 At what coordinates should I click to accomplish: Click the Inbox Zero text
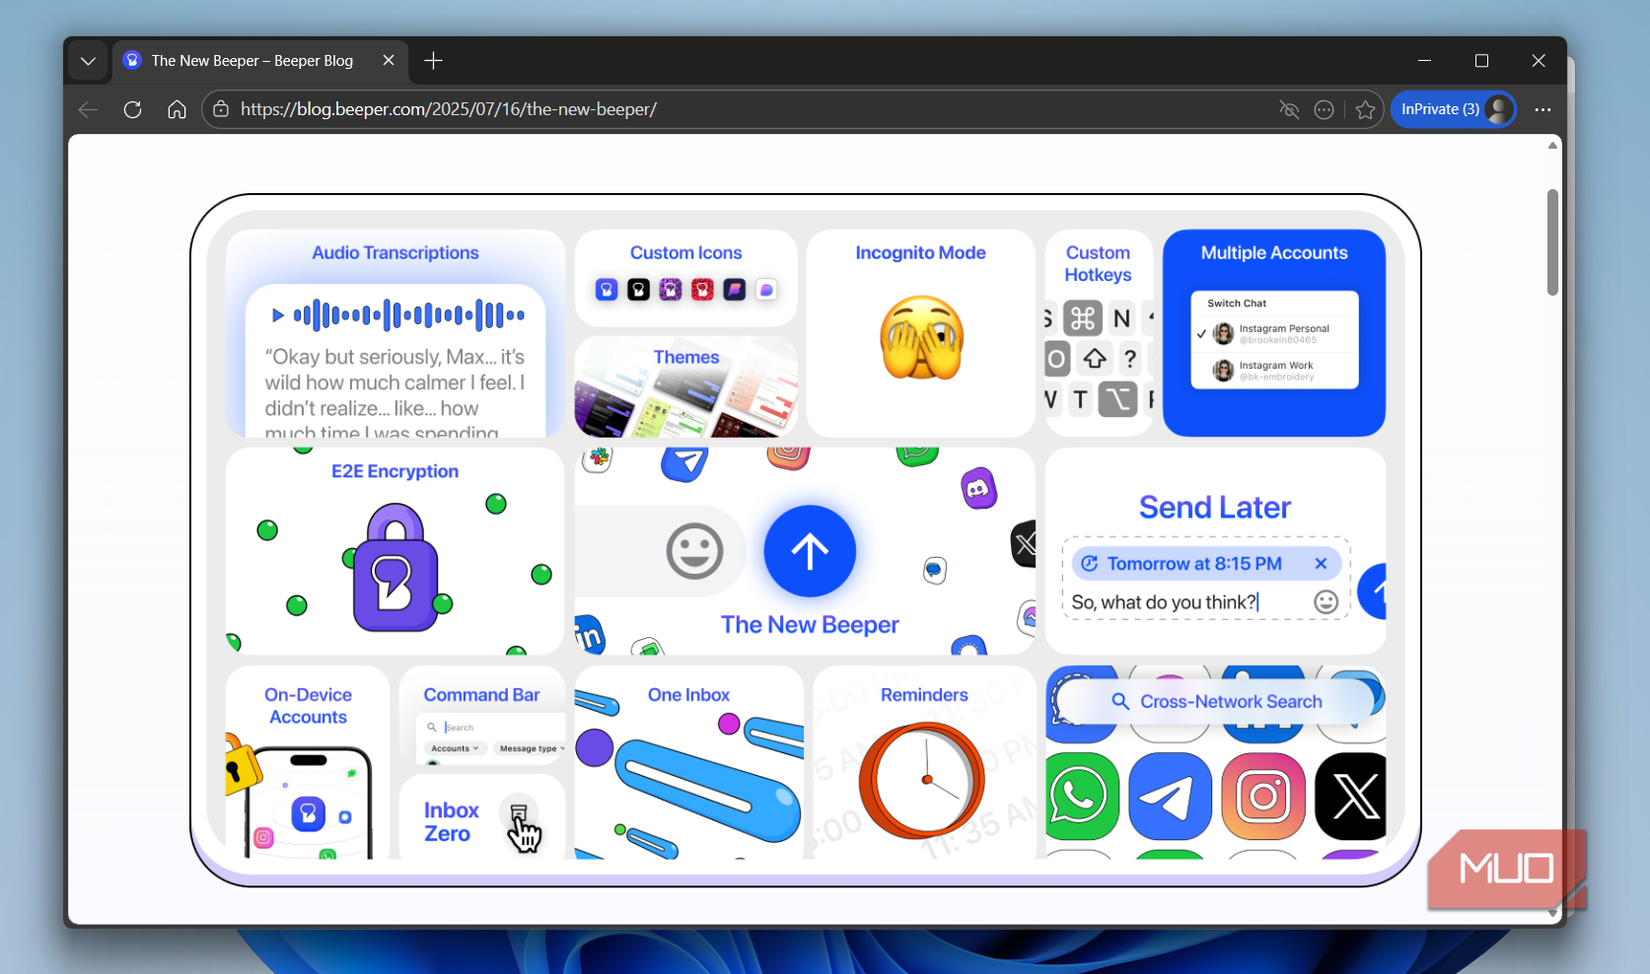click(x=451, y=822)
